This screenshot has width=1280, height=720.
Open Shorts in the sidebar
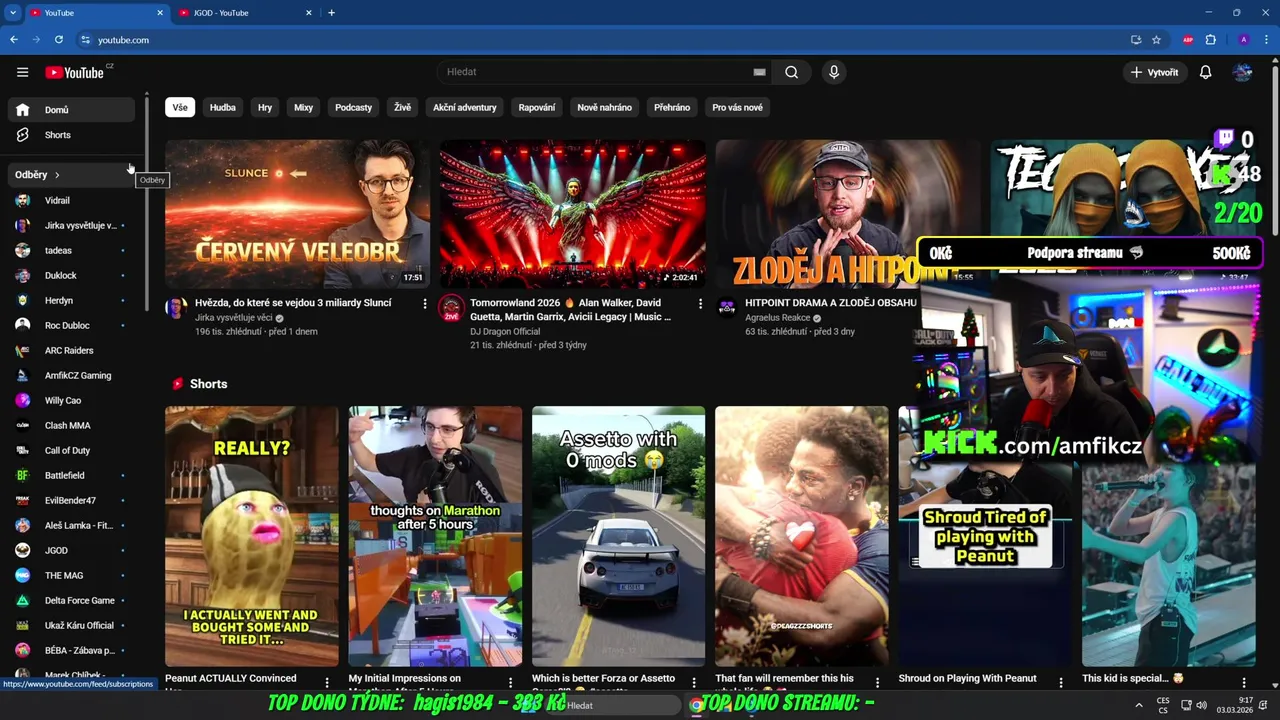[70, 135]
